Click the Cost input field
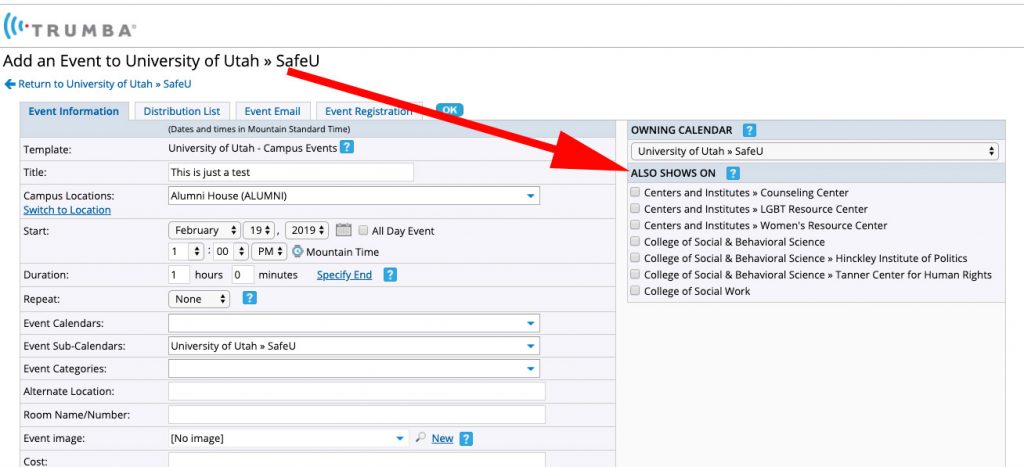 click(x=357, y=460)
